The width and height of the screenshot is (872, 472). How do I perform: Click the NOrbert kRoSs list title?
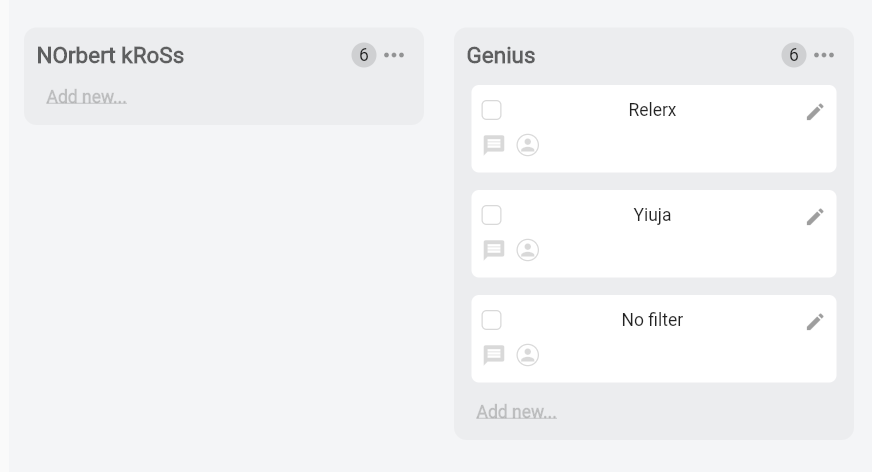tap(110, 56)
